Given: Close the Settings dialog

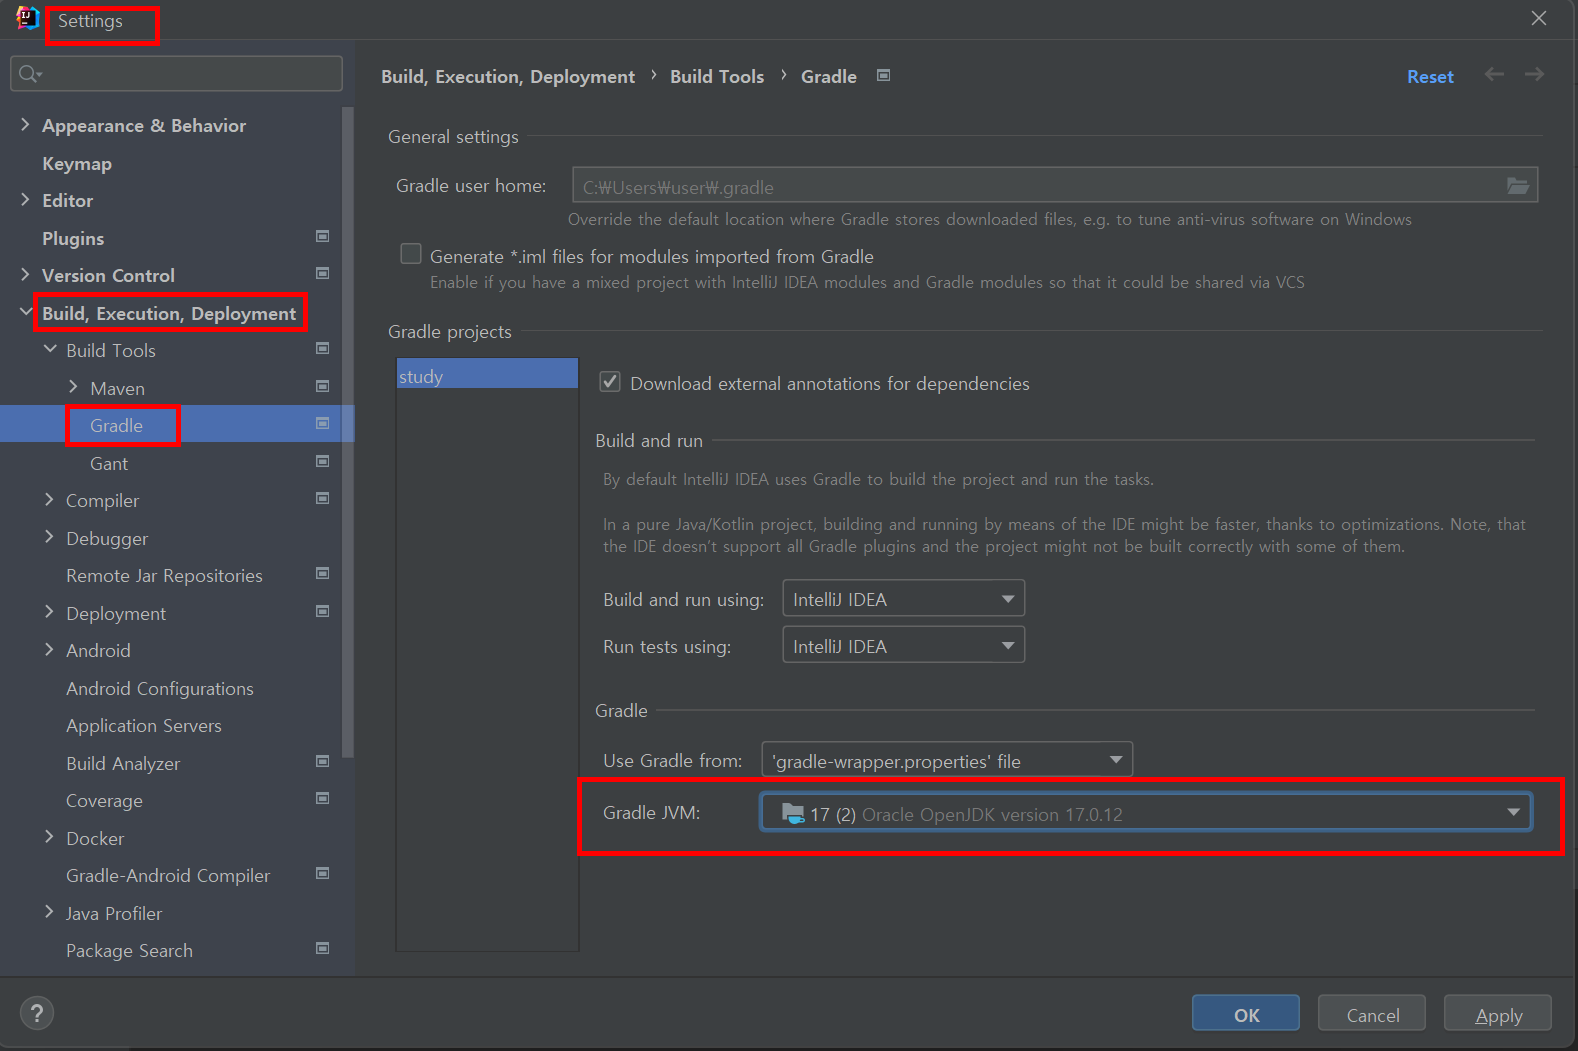Looking at the screenshot, I should (x=1539, y=18).
